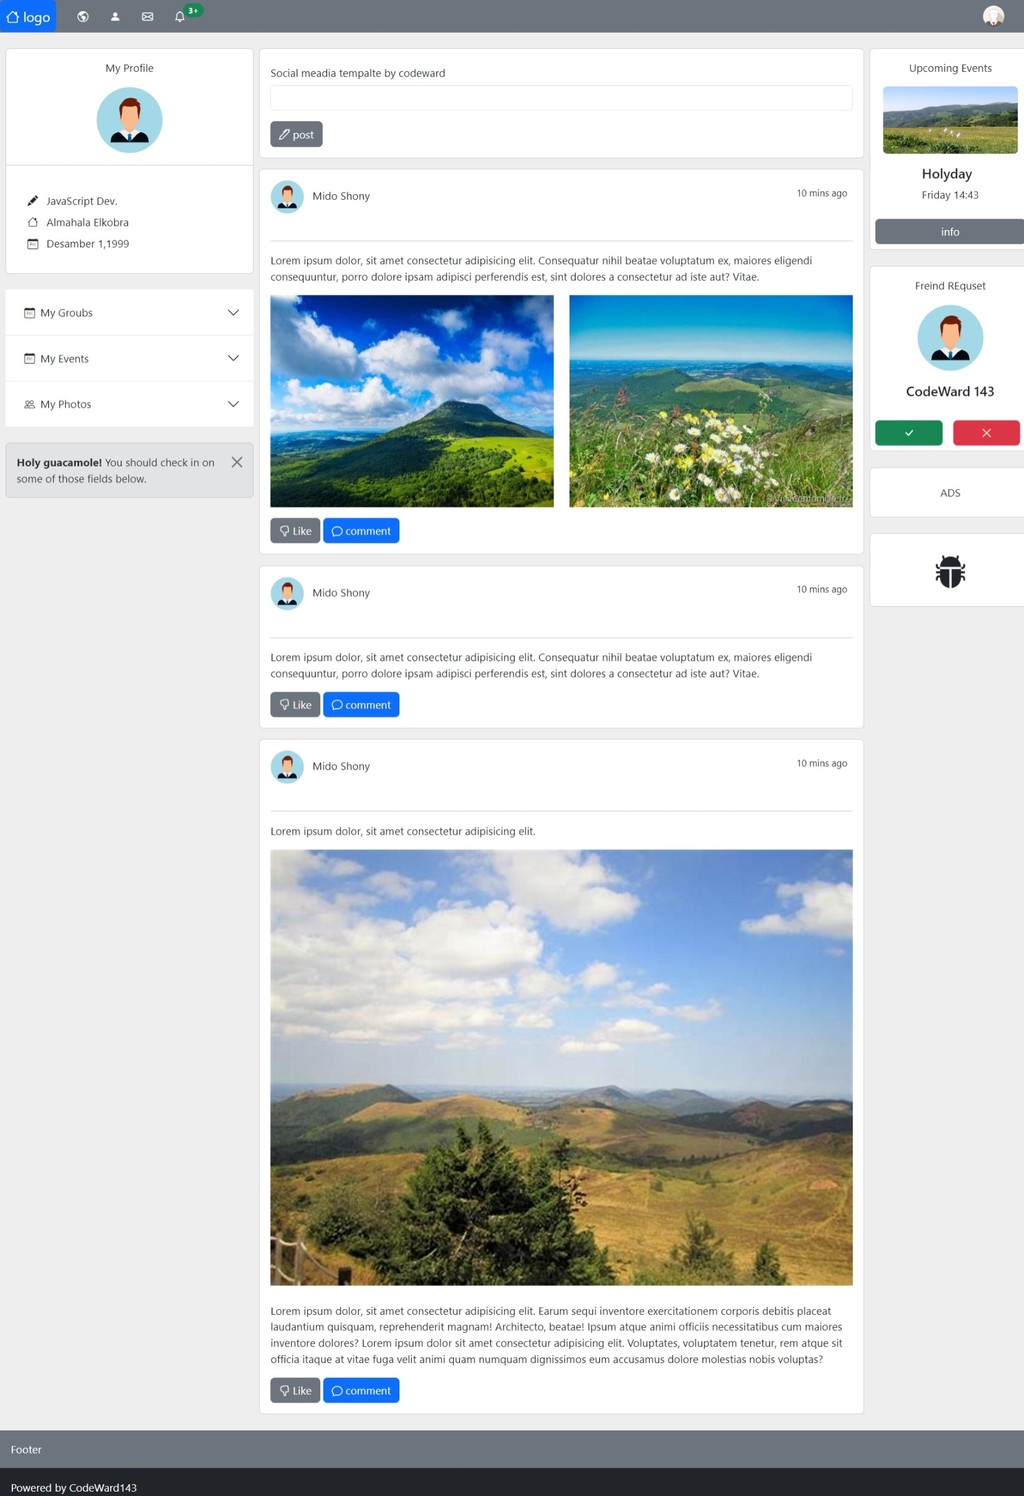Open the notifications bell icon
1024x1496 pixels.
(x=180, y=16)
